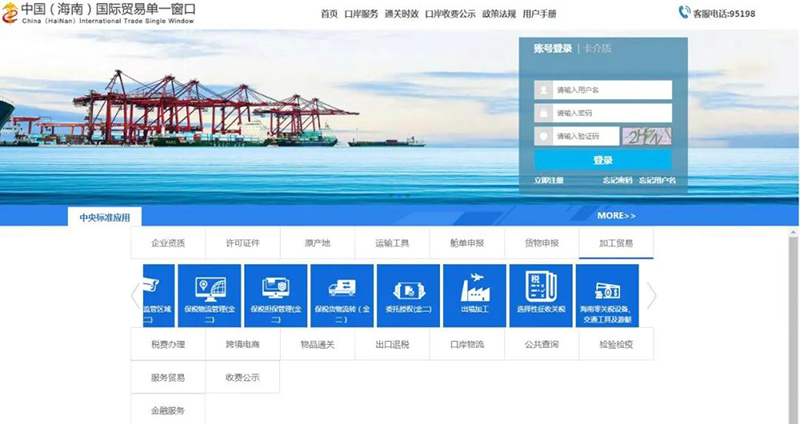Select the 加工贸易 category tab
Image resolution: width=800 pixels, height=424 pixels.
coord(616,243)
